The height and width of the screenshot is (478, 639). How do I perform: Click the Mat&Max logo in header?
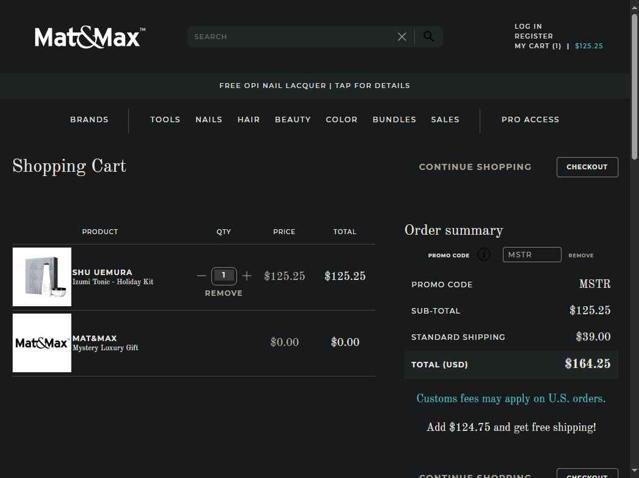click(90, 37)
